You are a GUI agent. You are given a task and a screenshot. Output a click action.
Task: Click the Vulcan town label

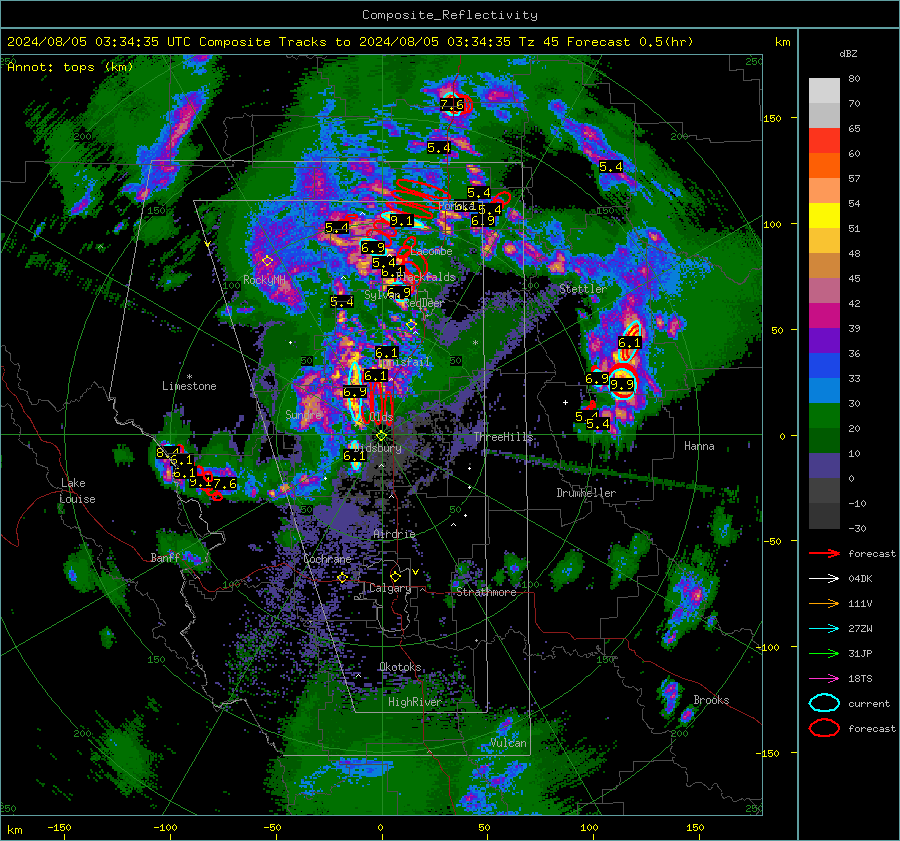(508, 743)
